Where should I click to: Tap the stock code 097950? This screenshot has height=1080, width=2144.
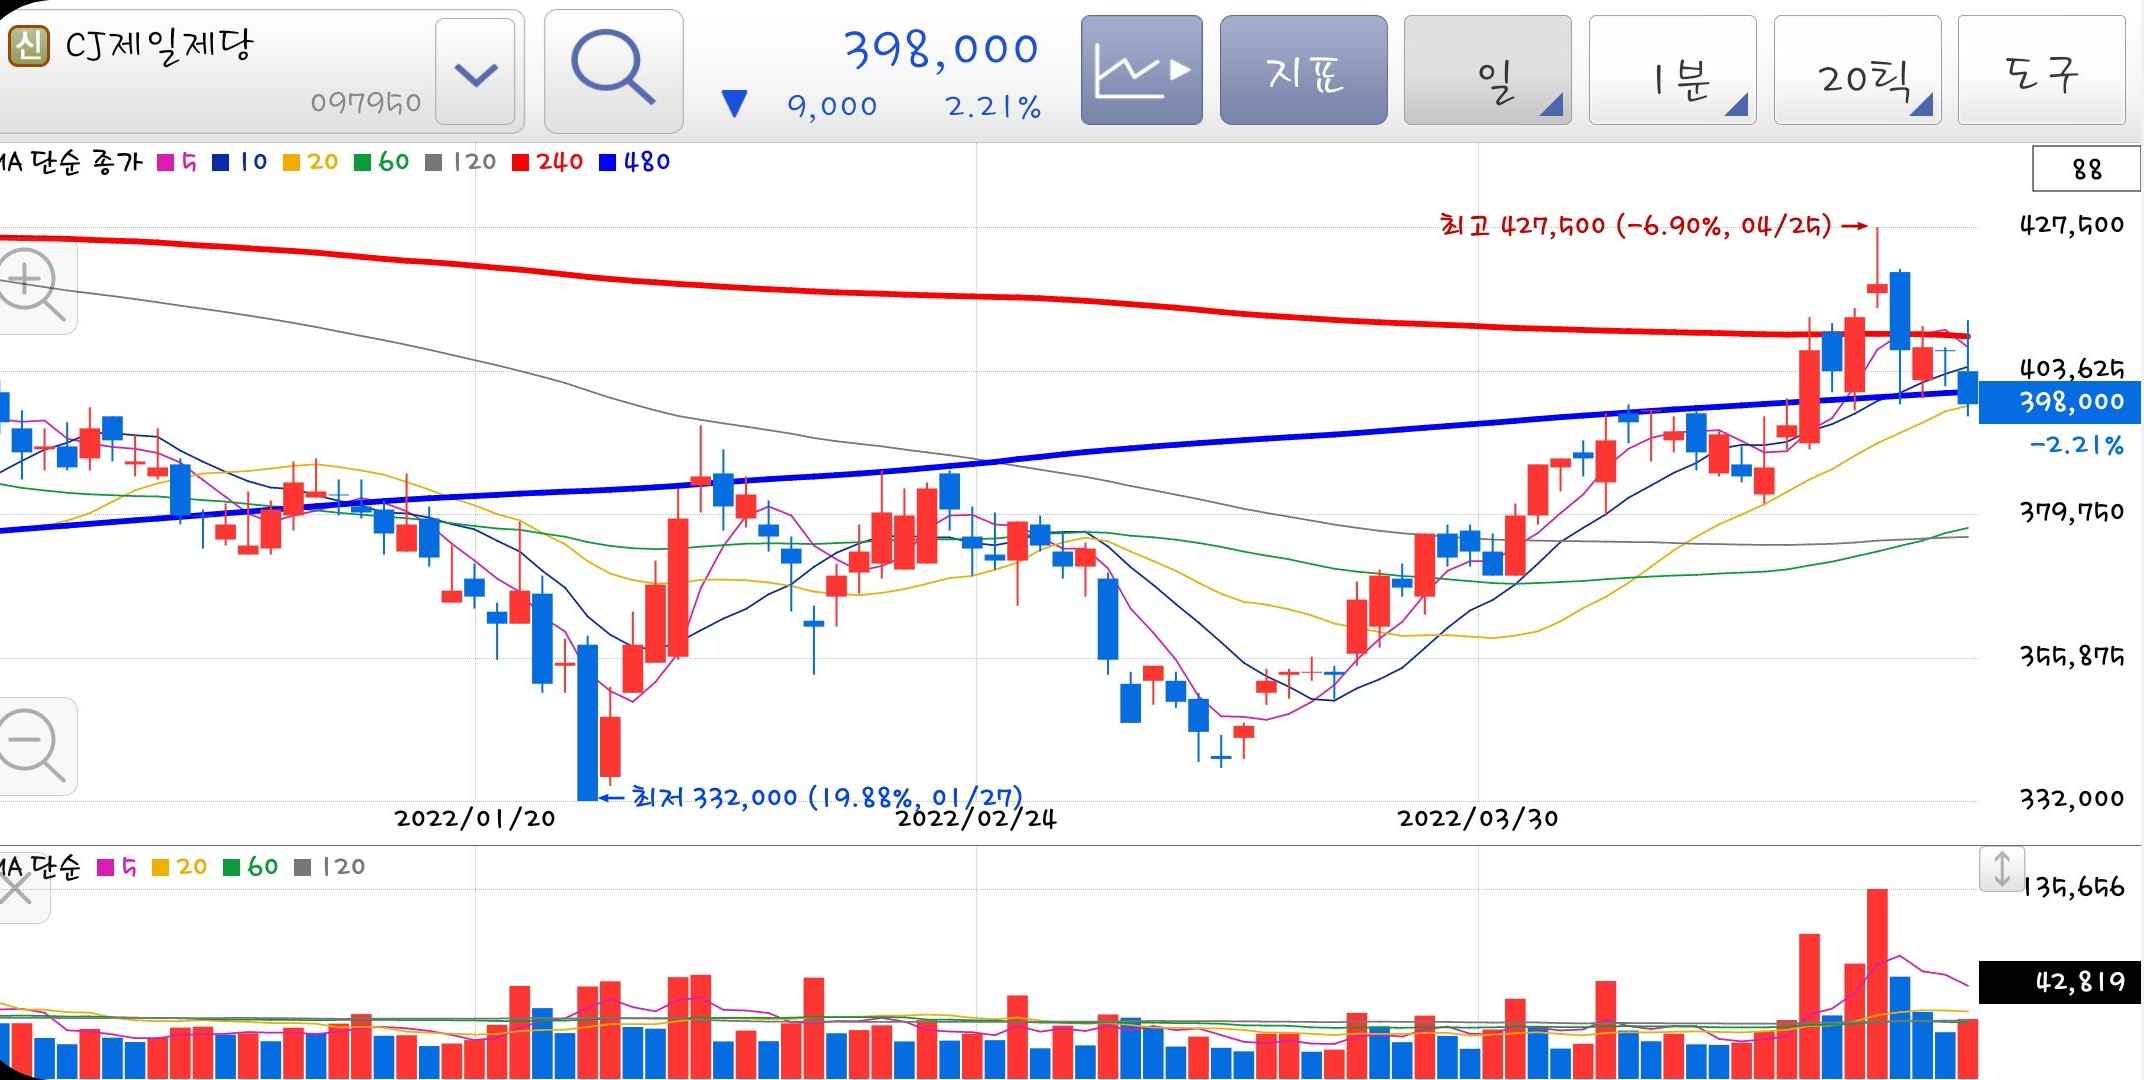365,103
